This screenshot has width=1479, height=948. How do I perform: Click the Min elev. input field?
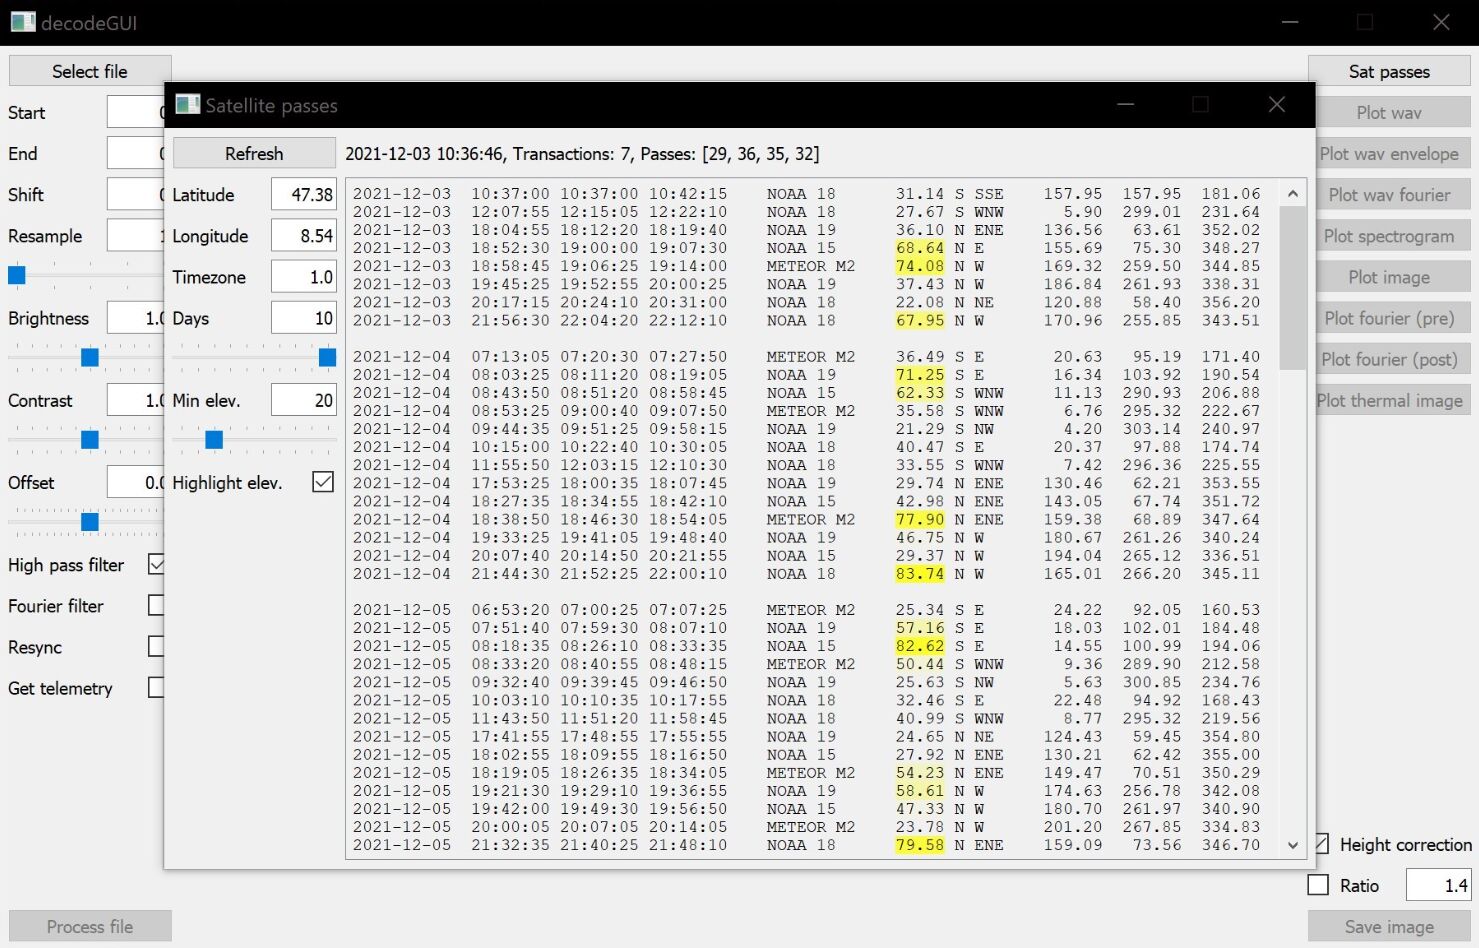(304, 399)
